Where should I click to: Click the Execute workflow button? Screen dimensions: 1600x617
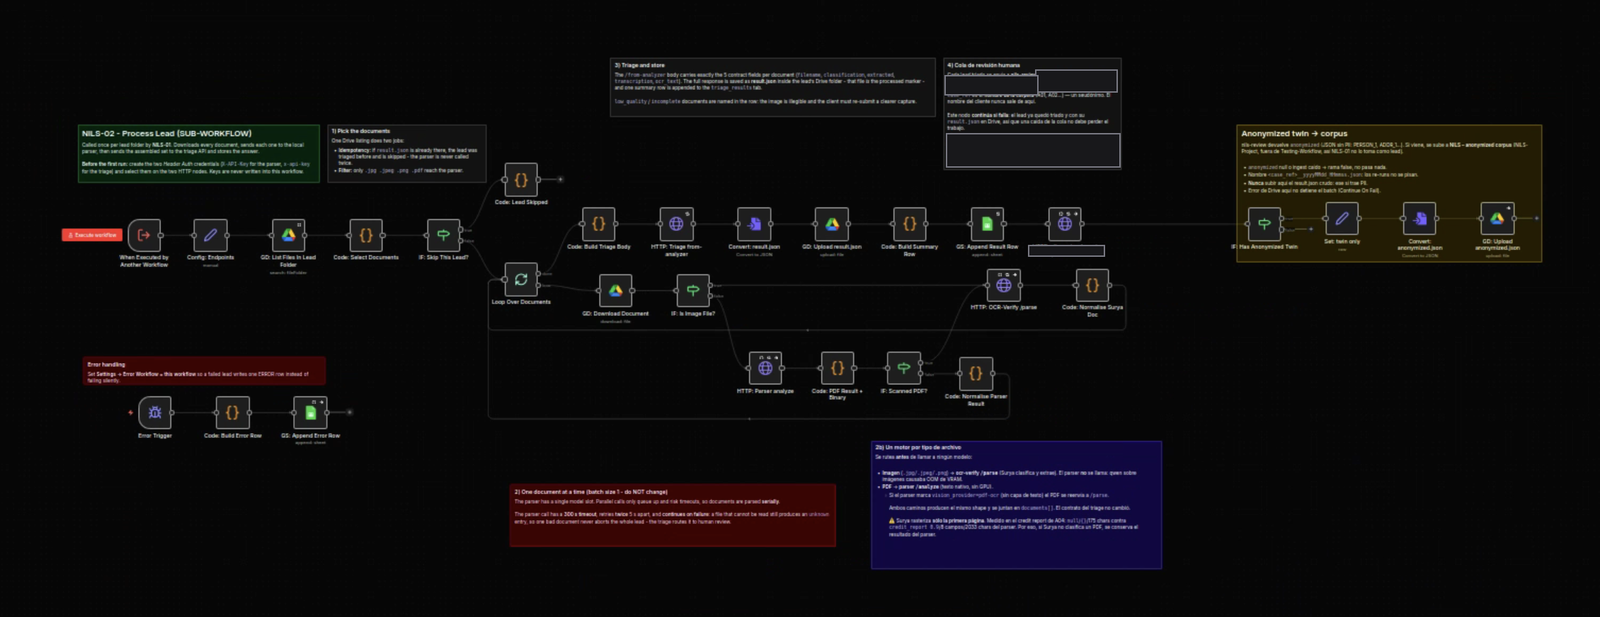click(92, 235)
